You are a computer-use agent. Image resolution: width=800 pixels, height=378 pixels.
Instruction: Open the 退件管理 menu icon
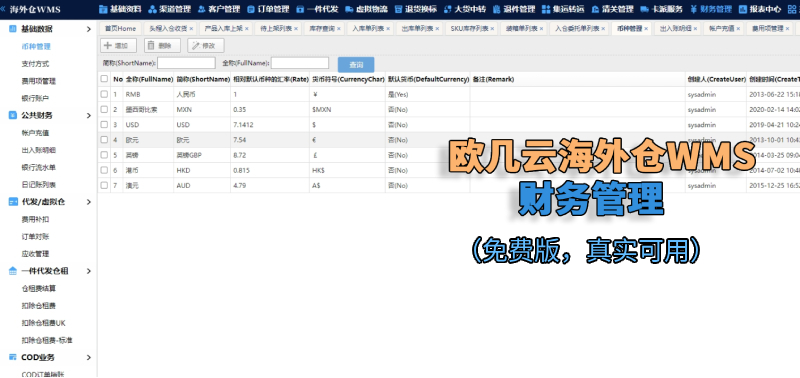497,9
